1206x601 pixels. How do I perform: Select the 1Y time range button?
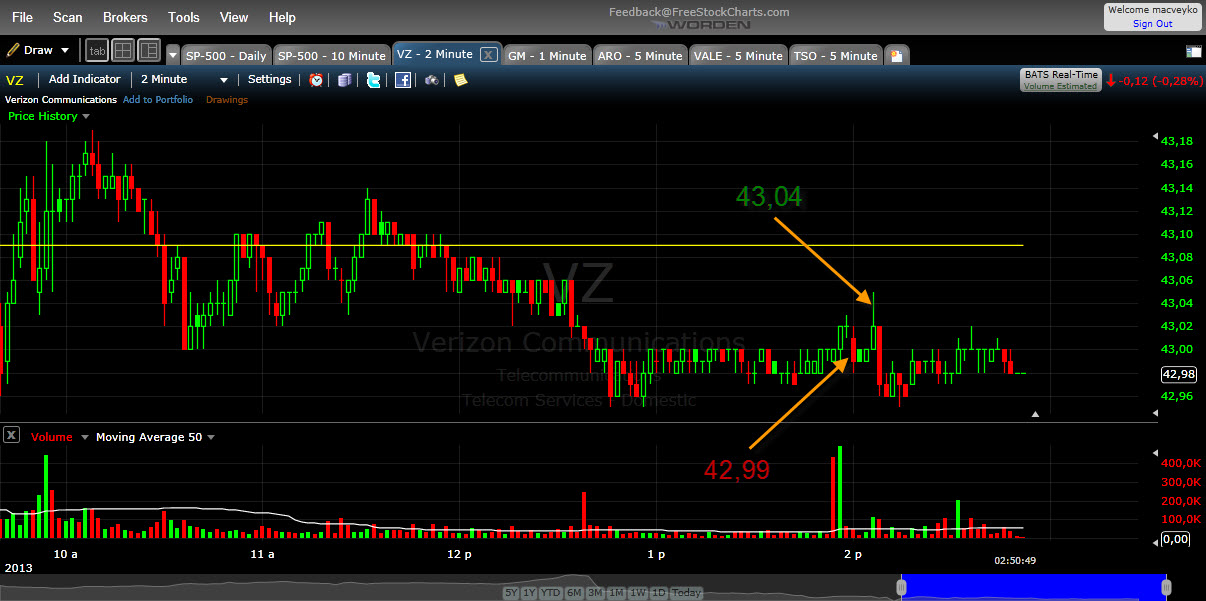[530, 593]
